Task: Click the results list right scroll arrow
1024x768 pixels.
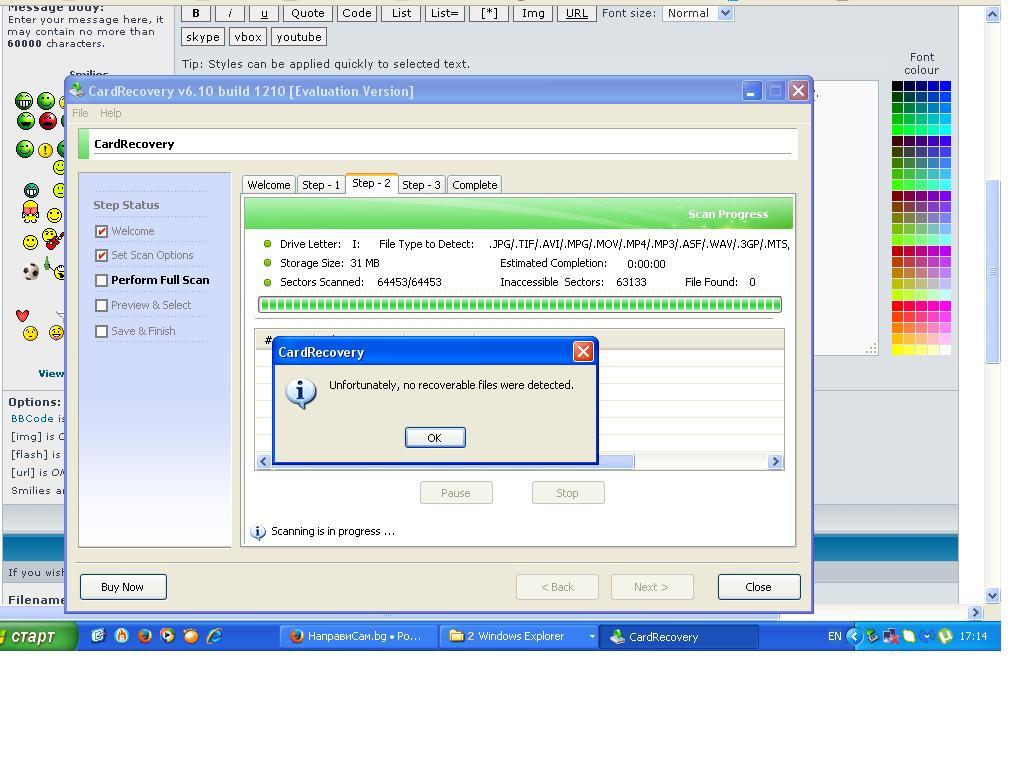Action: click(x=775, y=461)
